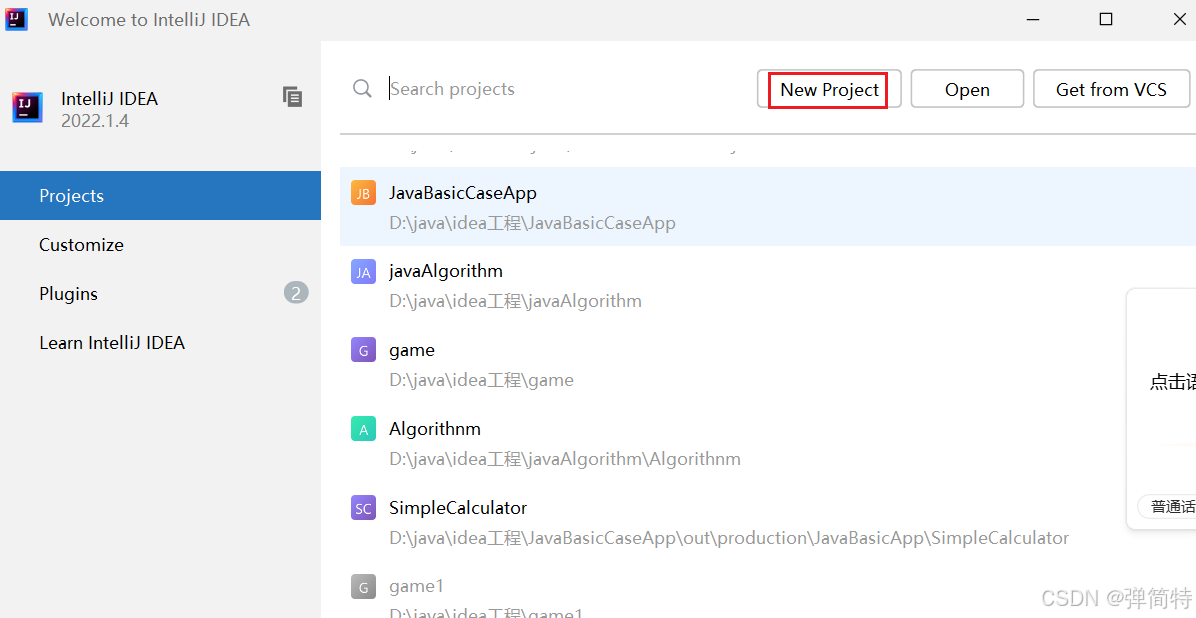The image size is (1196, 618).
Task: Click the New Project button
Action: [x=829, y=89]
